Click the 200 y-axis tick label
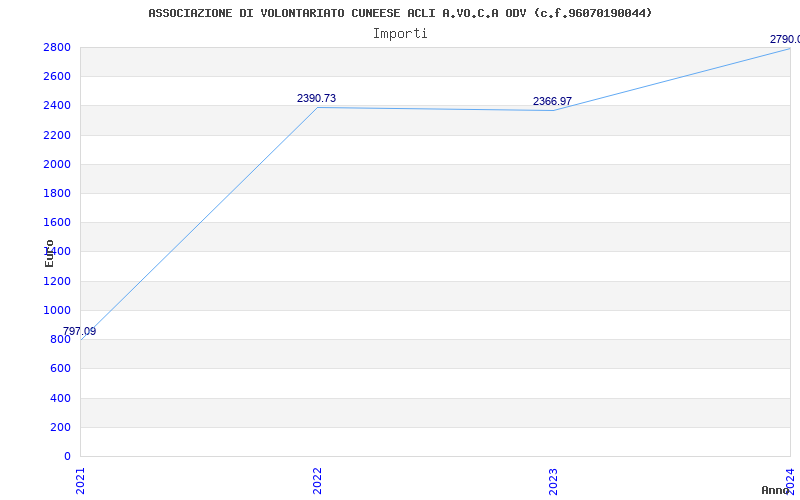This screenshot has height=500, width=800. (61, 427)
